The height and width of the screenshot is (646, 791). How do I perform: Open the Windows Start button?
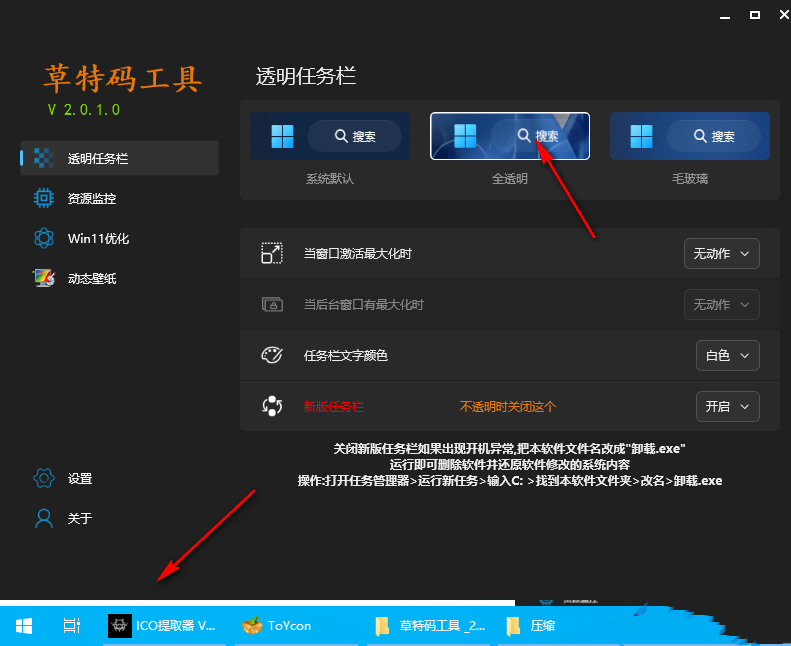[x=24, y=626]
